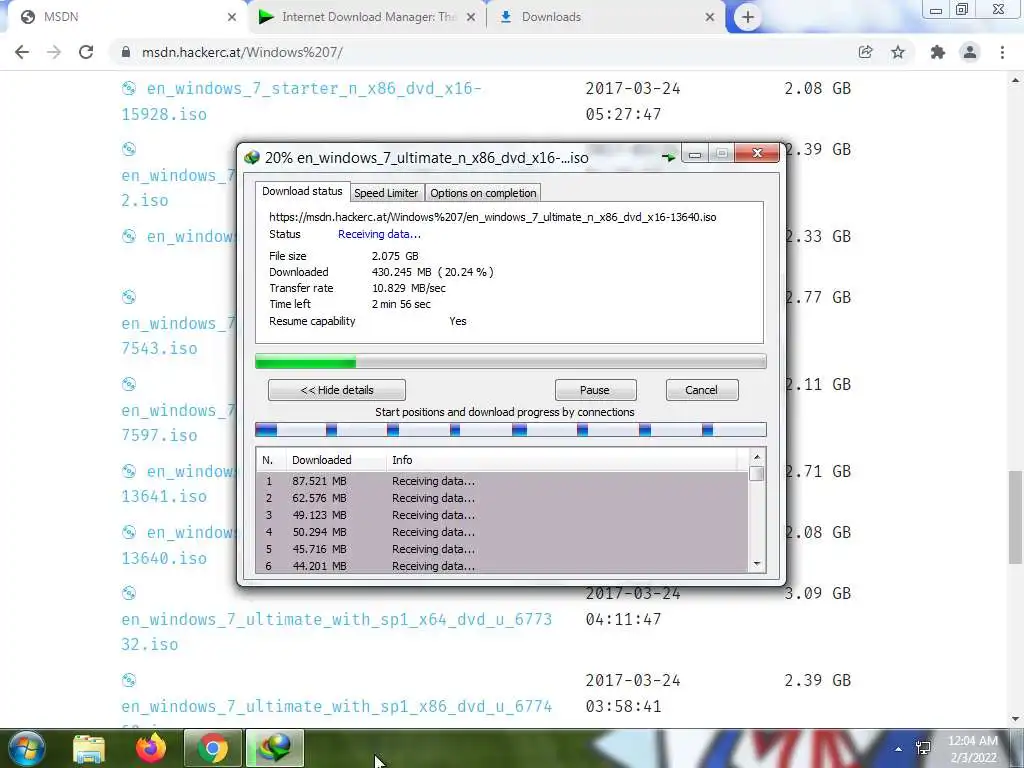Image resolution: width=1024 pixels, height=768 pixels.
Task: Open Chrome three-dot menu
Action: [1002, 52]
